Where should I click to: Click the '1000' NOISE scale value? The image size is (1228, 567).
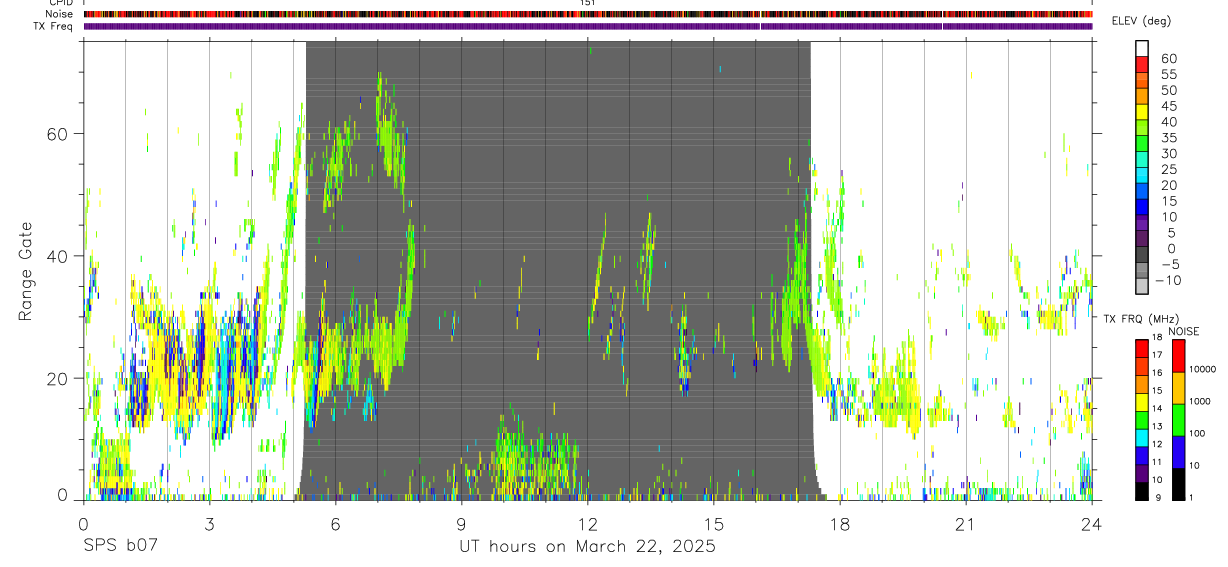click(1199, 401)
